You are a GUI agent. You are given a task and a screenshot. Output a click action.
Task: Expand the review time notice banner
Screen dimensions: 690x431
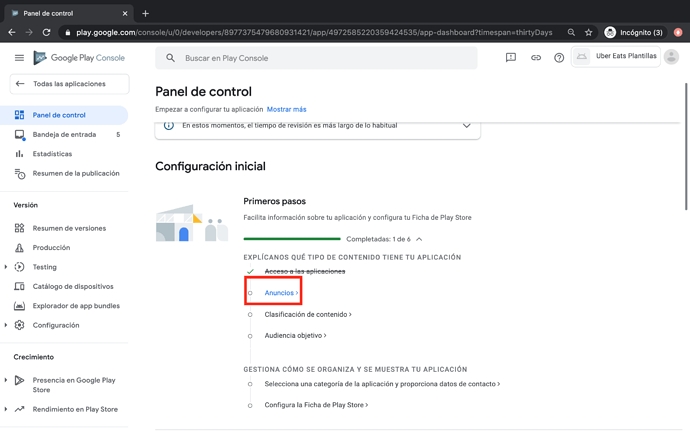pos(466,126)
